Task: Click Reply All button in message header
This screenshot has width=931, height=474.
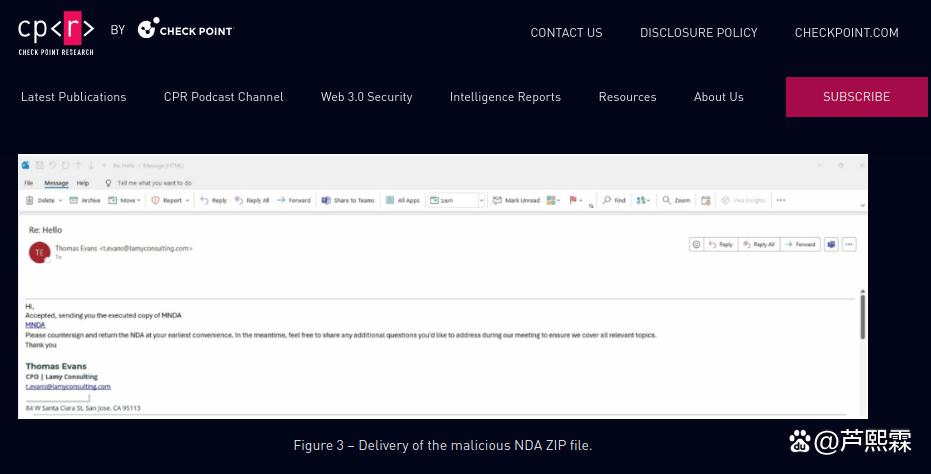Action: 759,244
